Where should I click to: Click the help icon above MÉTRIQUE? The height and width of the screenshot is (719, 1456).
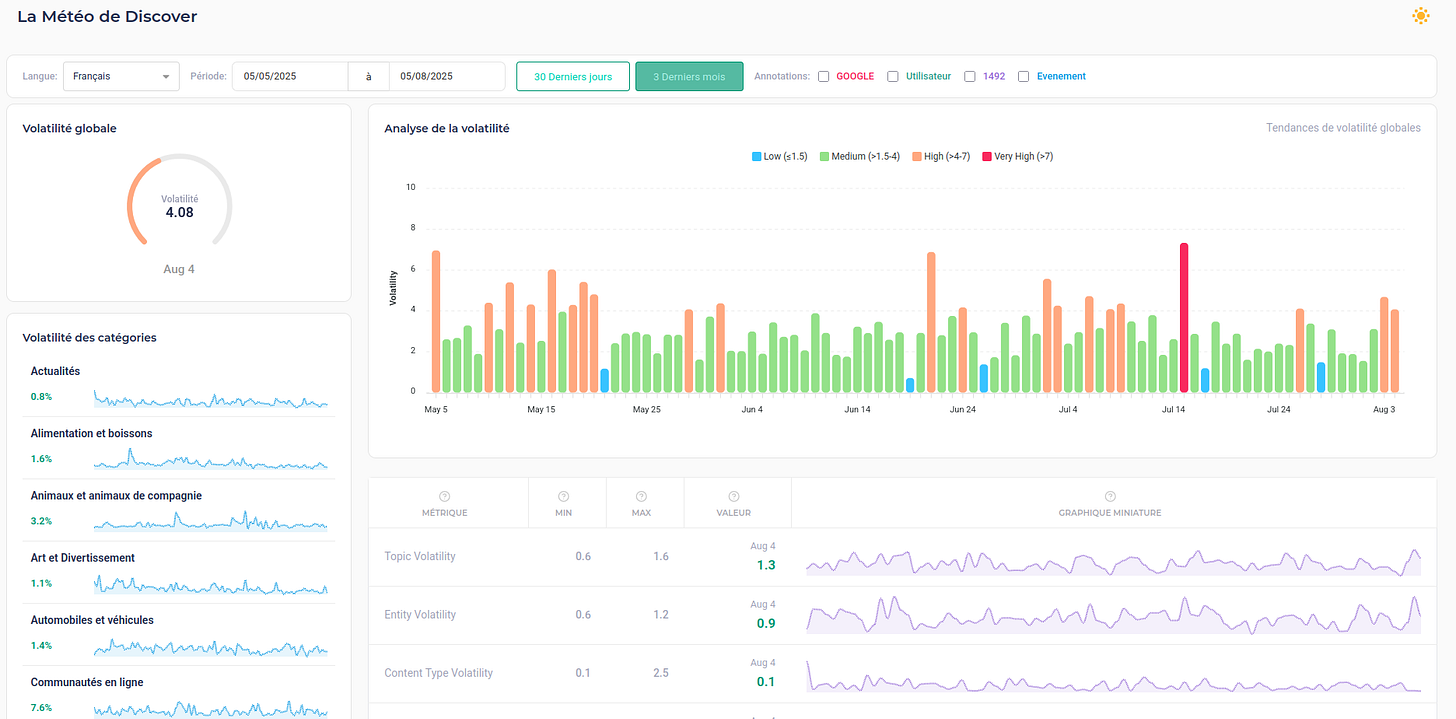pos(445,496)
